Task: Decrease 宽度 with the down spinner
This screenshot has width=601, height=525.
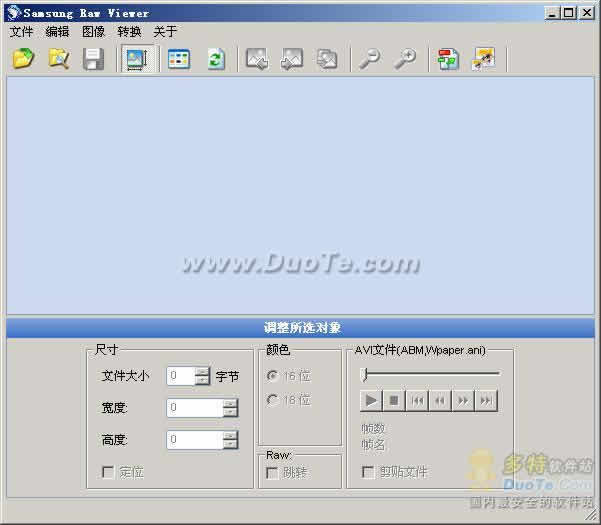Action: coord(231,412)
